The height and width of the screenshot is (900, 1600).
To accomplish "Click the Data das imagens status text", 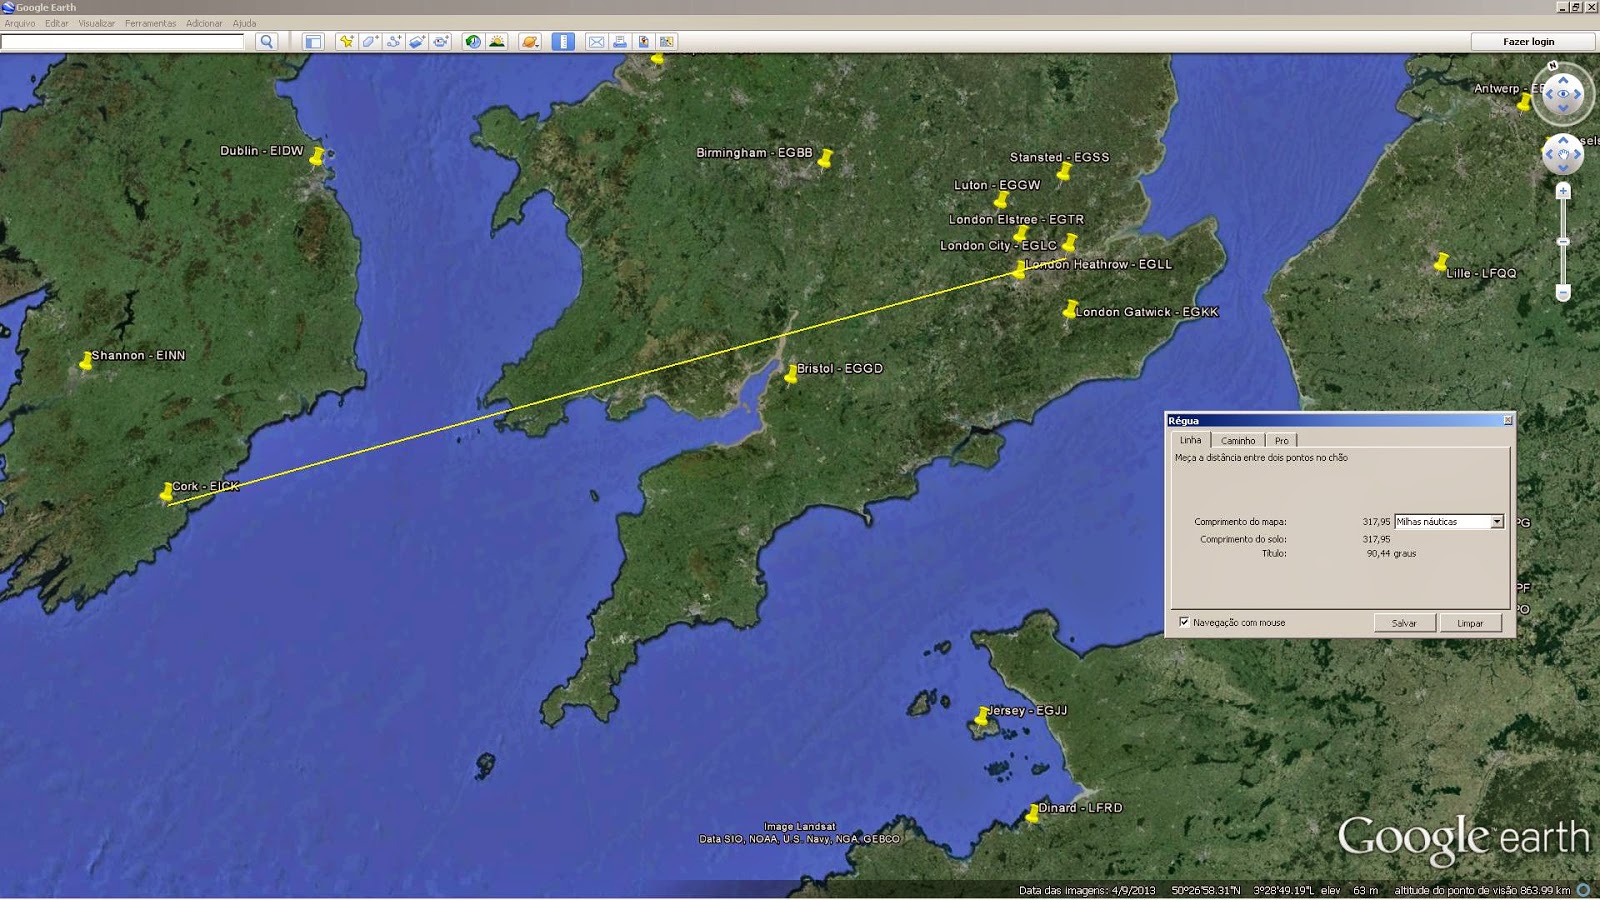I will [x=1087, y=890].
